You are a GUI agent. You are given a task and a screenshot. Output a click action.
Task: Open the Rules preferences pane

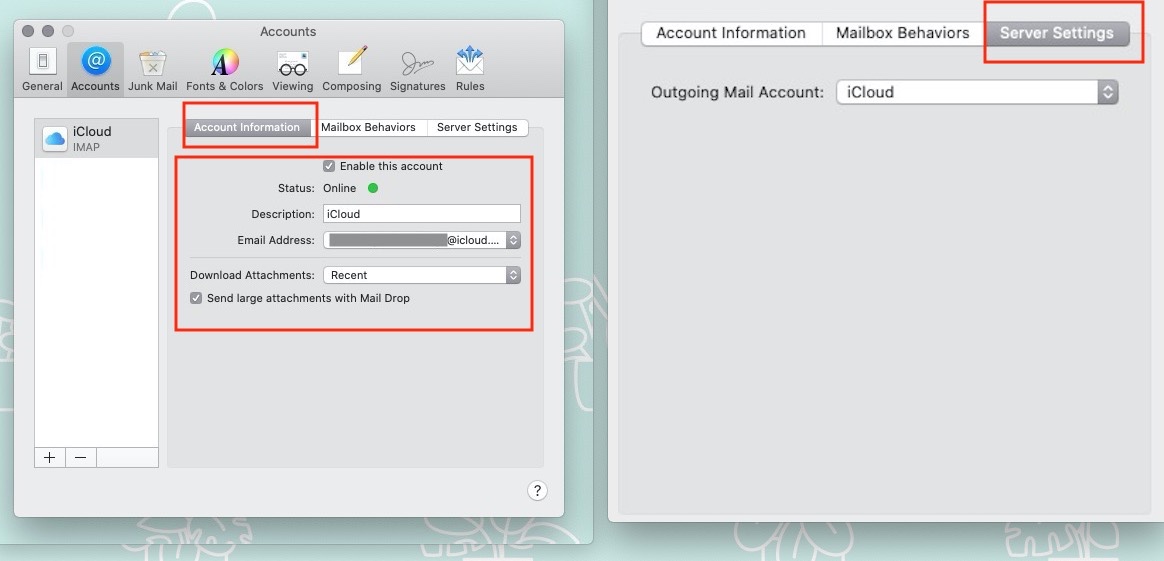470,69
